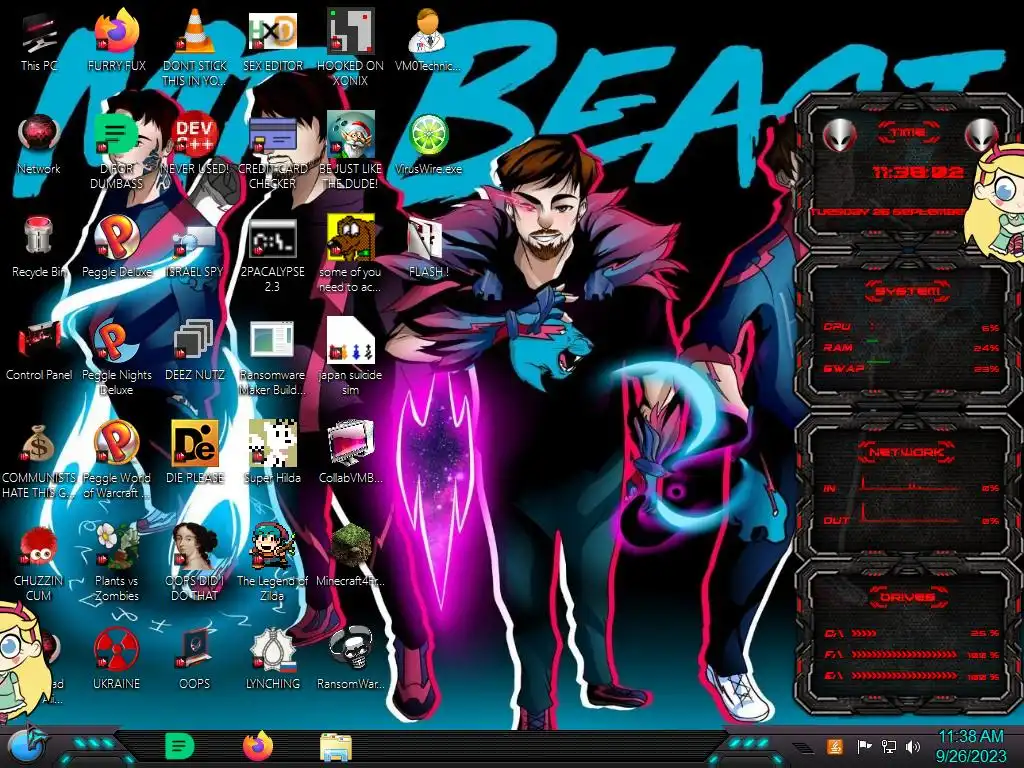1024x768 pixels.
Task: Click the F:\ drive usage bar
Action: (911, 654)
